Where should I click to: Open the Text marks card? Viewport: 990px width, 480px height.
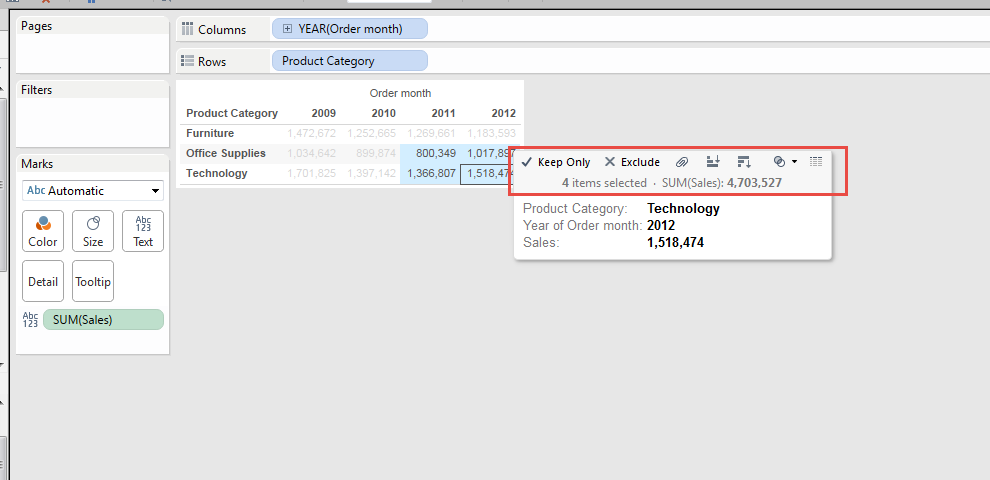[x=143, y=231]
